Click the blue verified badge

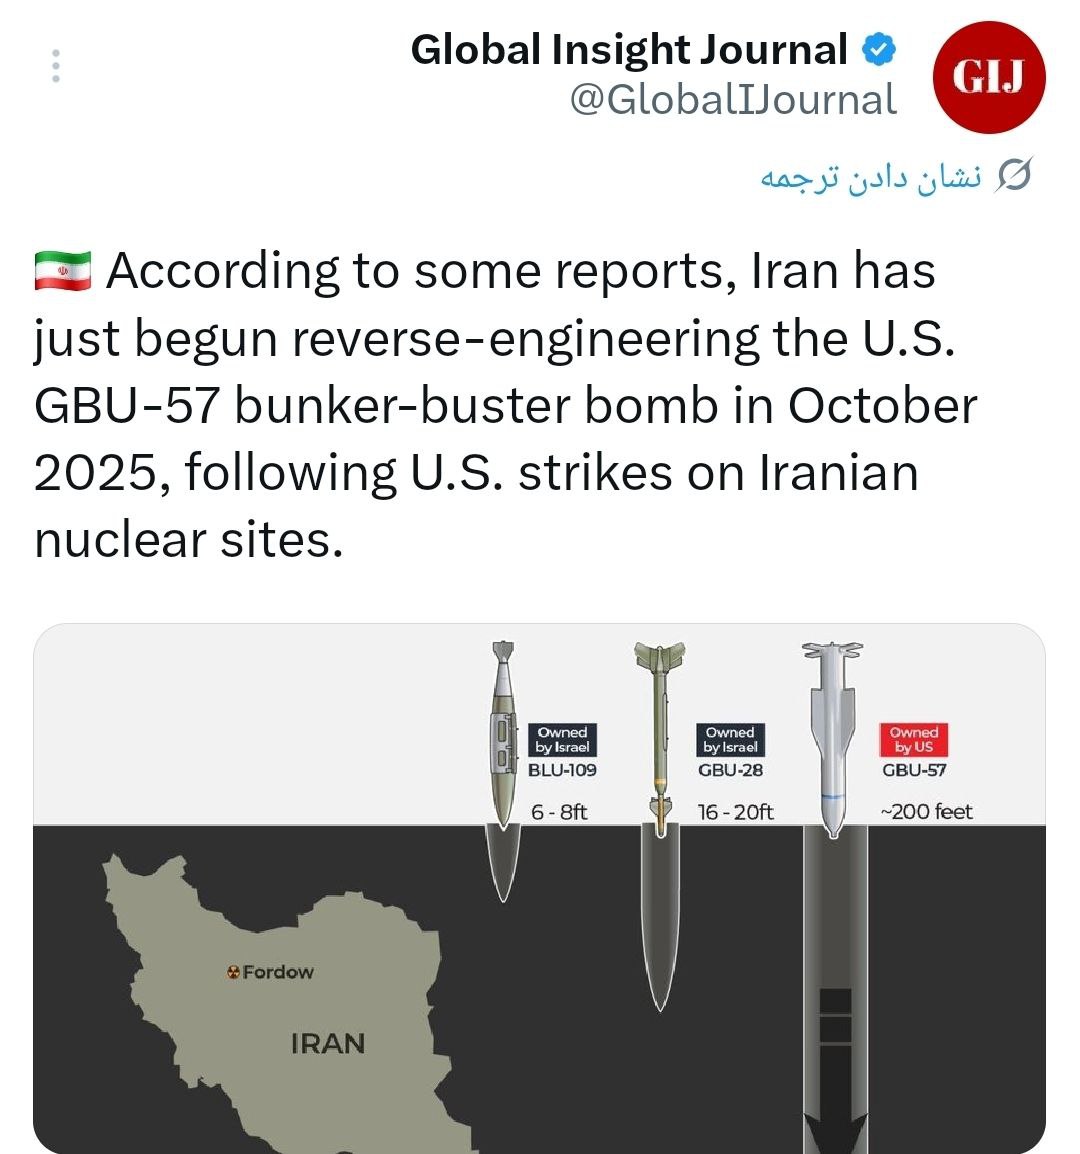pyautogui.click(x=879, y=50)
